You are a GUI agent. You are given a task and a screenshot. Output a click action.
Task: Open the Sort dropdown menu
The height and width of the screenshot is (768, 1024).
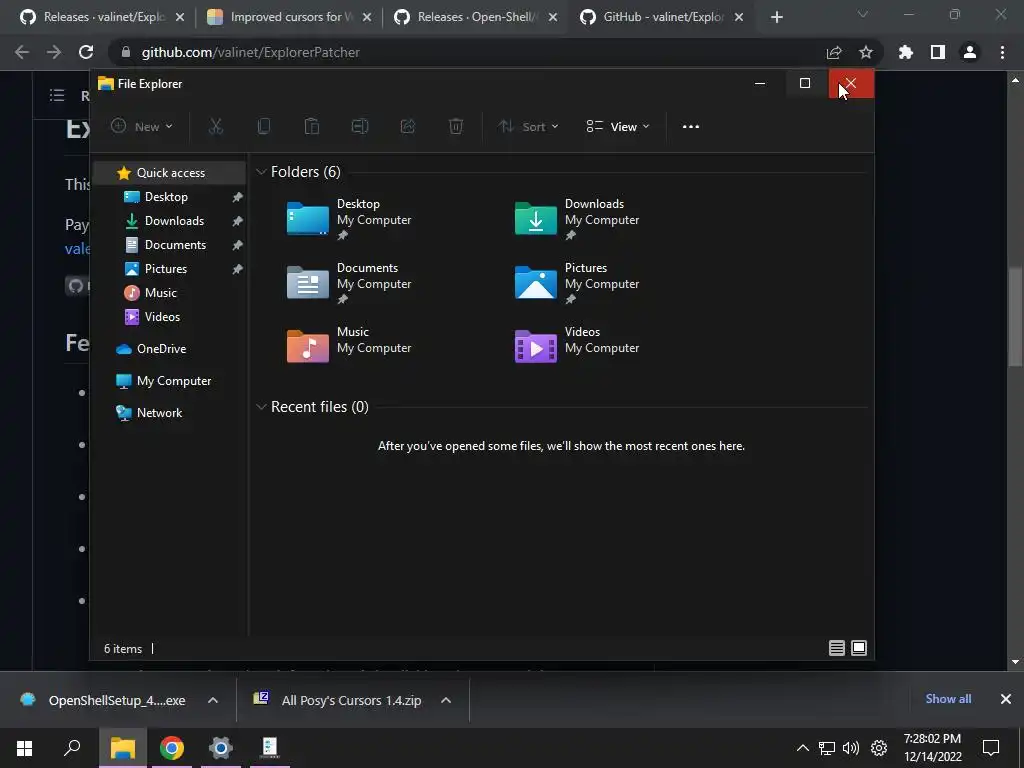pyautogui.click(x=528, y=126)
